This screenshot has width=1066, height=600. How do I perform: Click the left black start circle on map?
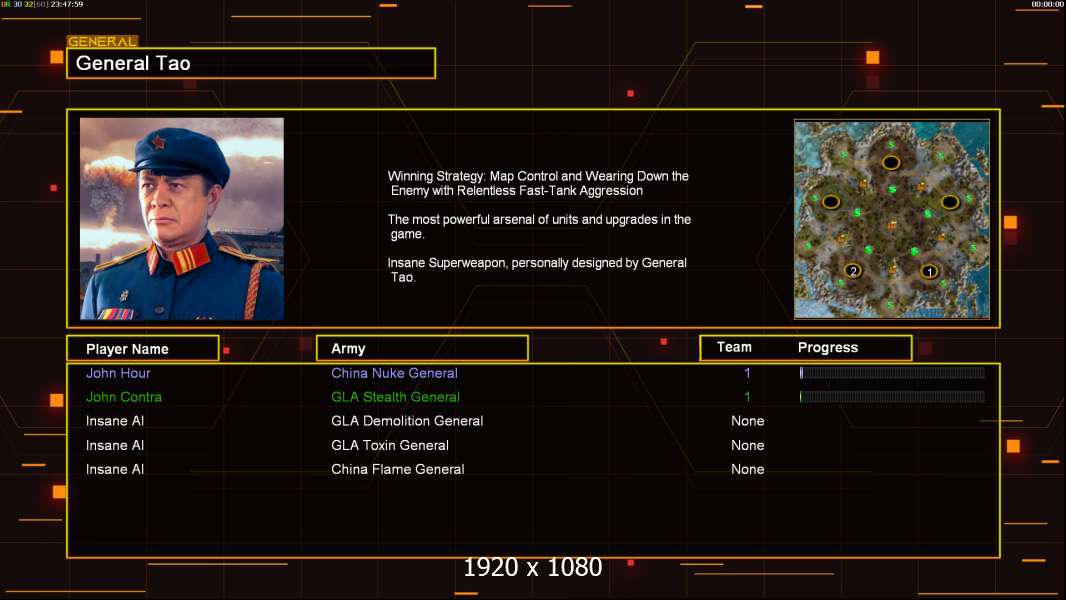coord(831,202)
